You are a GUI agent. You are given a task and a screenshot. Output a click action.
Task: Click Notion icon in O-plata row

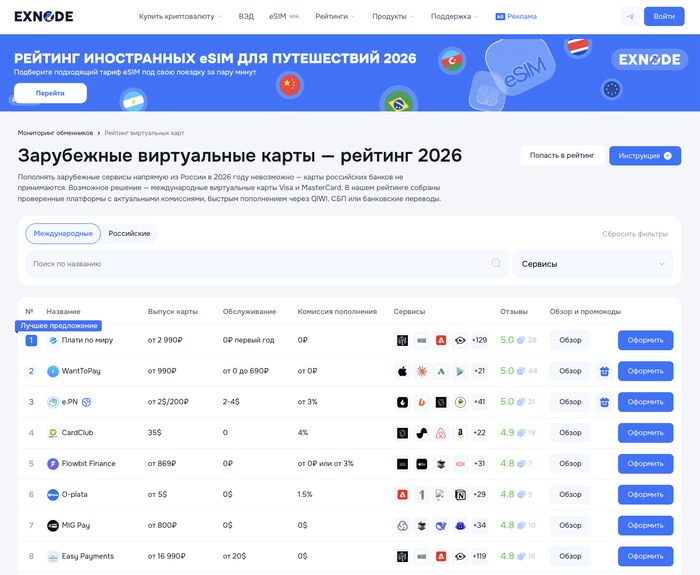[460, 494]
